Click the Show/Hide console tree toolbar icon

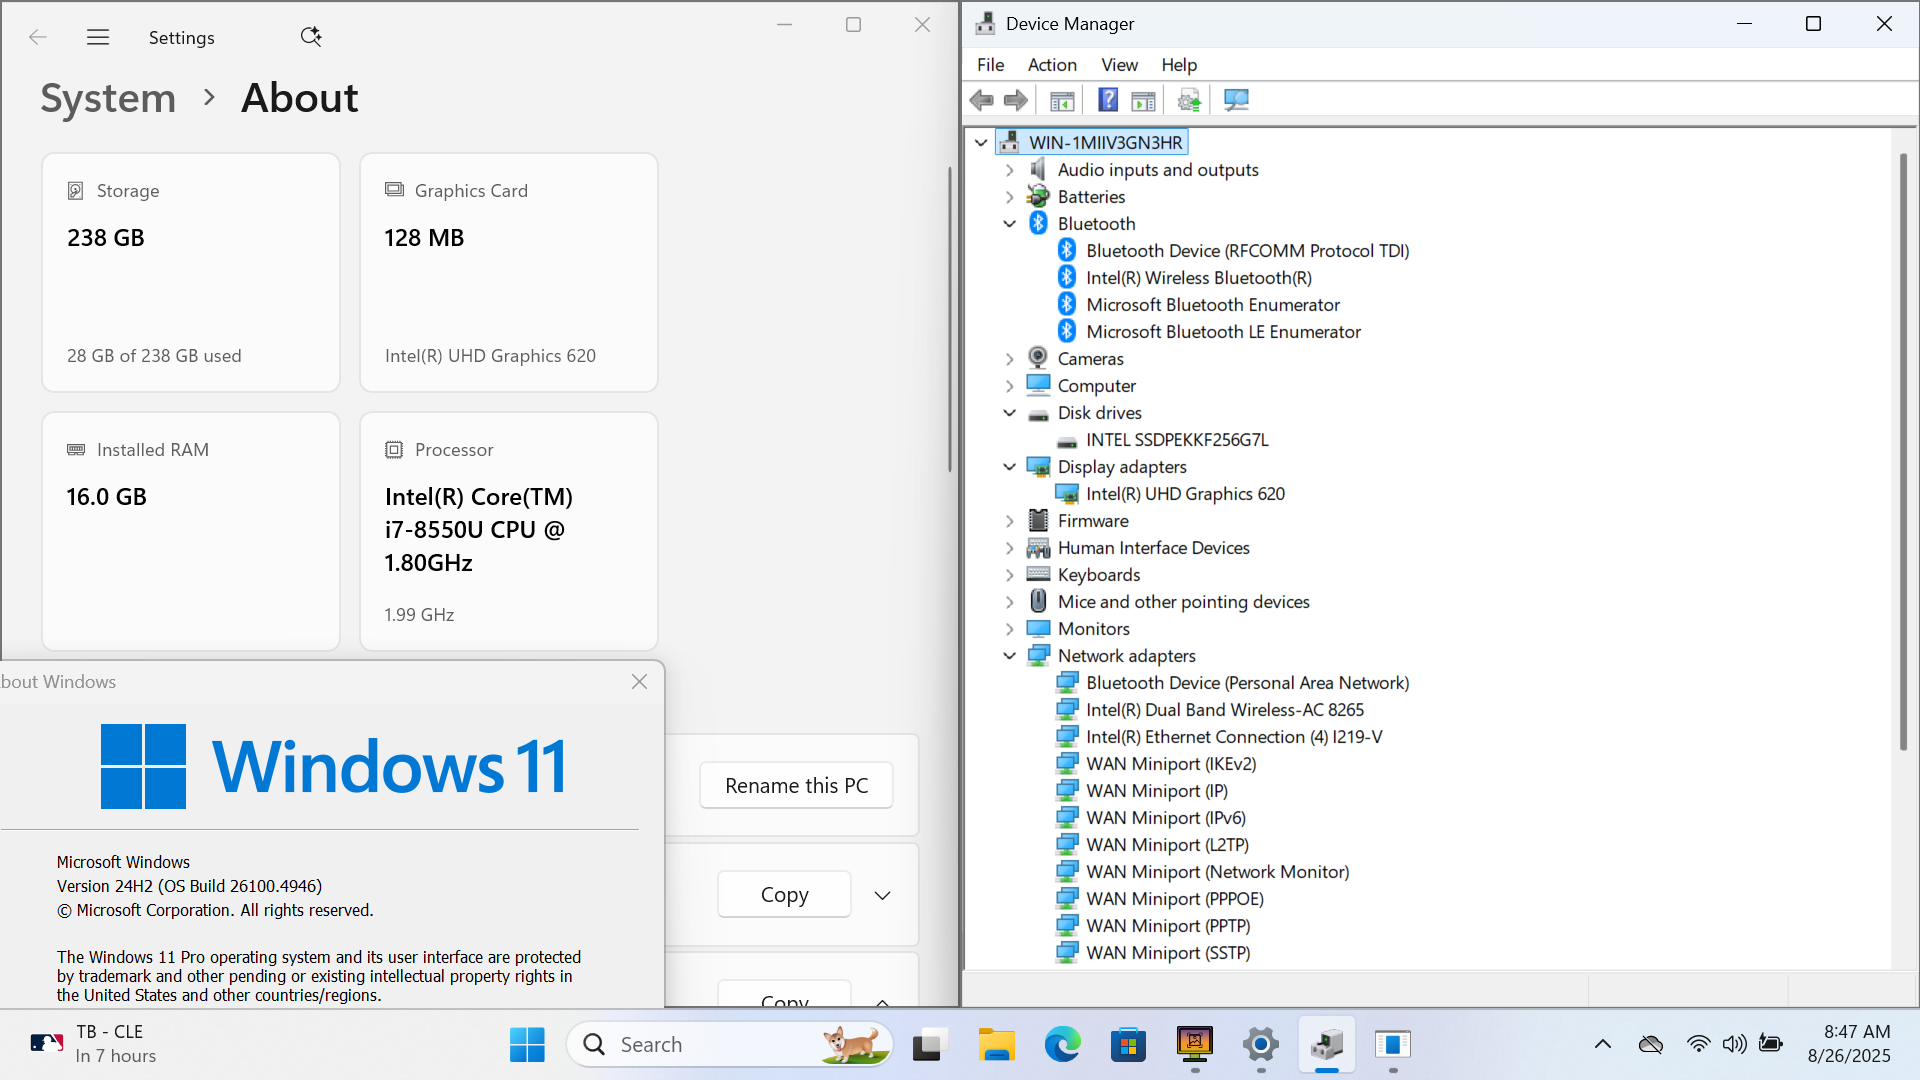(1062, 100)
